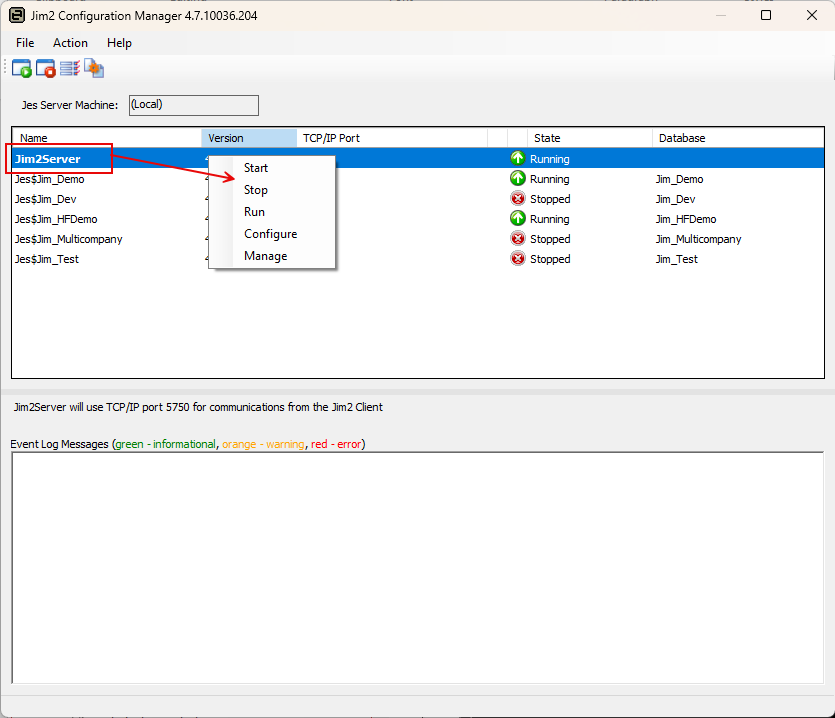
Task: Sort by the TCP/IP Port column header
Action: (x=392, y=138)
